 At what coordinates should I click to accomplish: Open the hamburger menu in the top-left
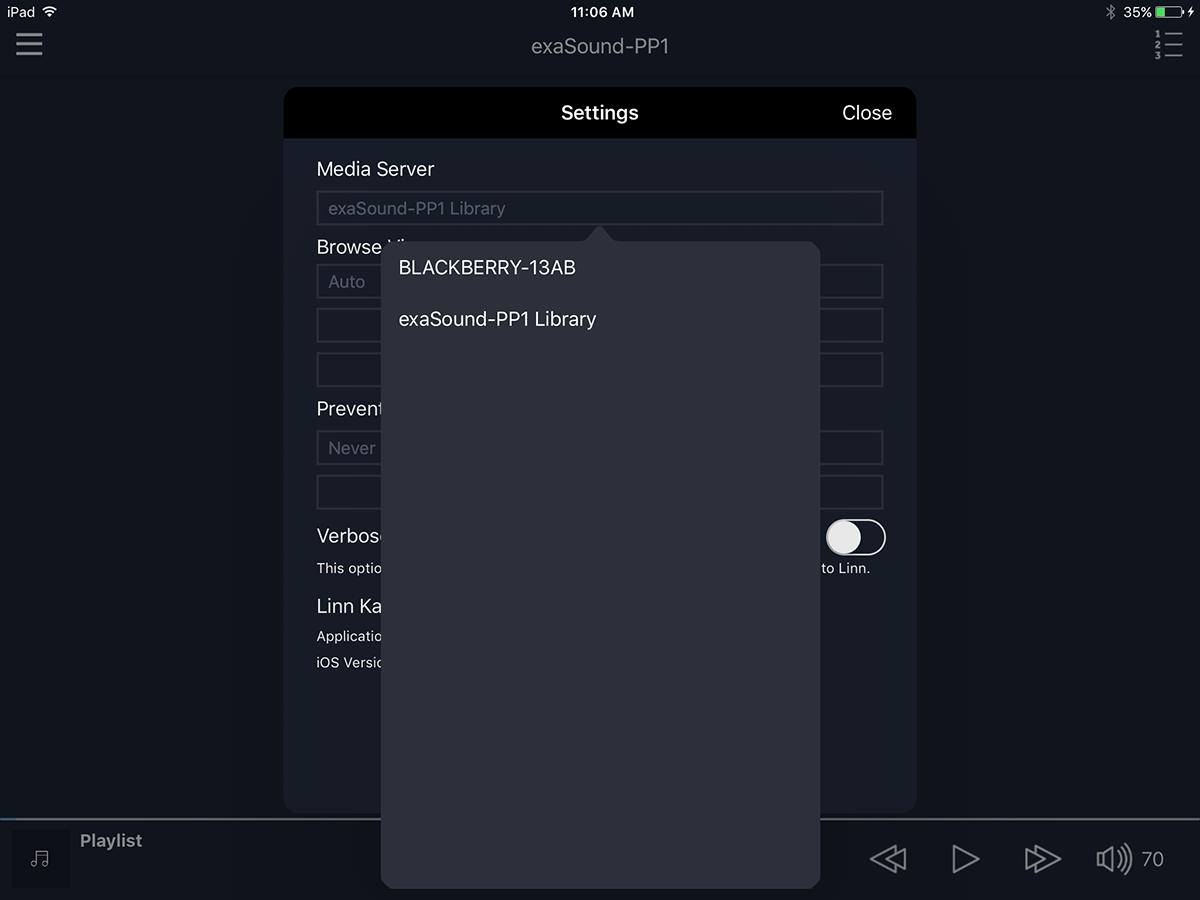[x=29, y=44]
